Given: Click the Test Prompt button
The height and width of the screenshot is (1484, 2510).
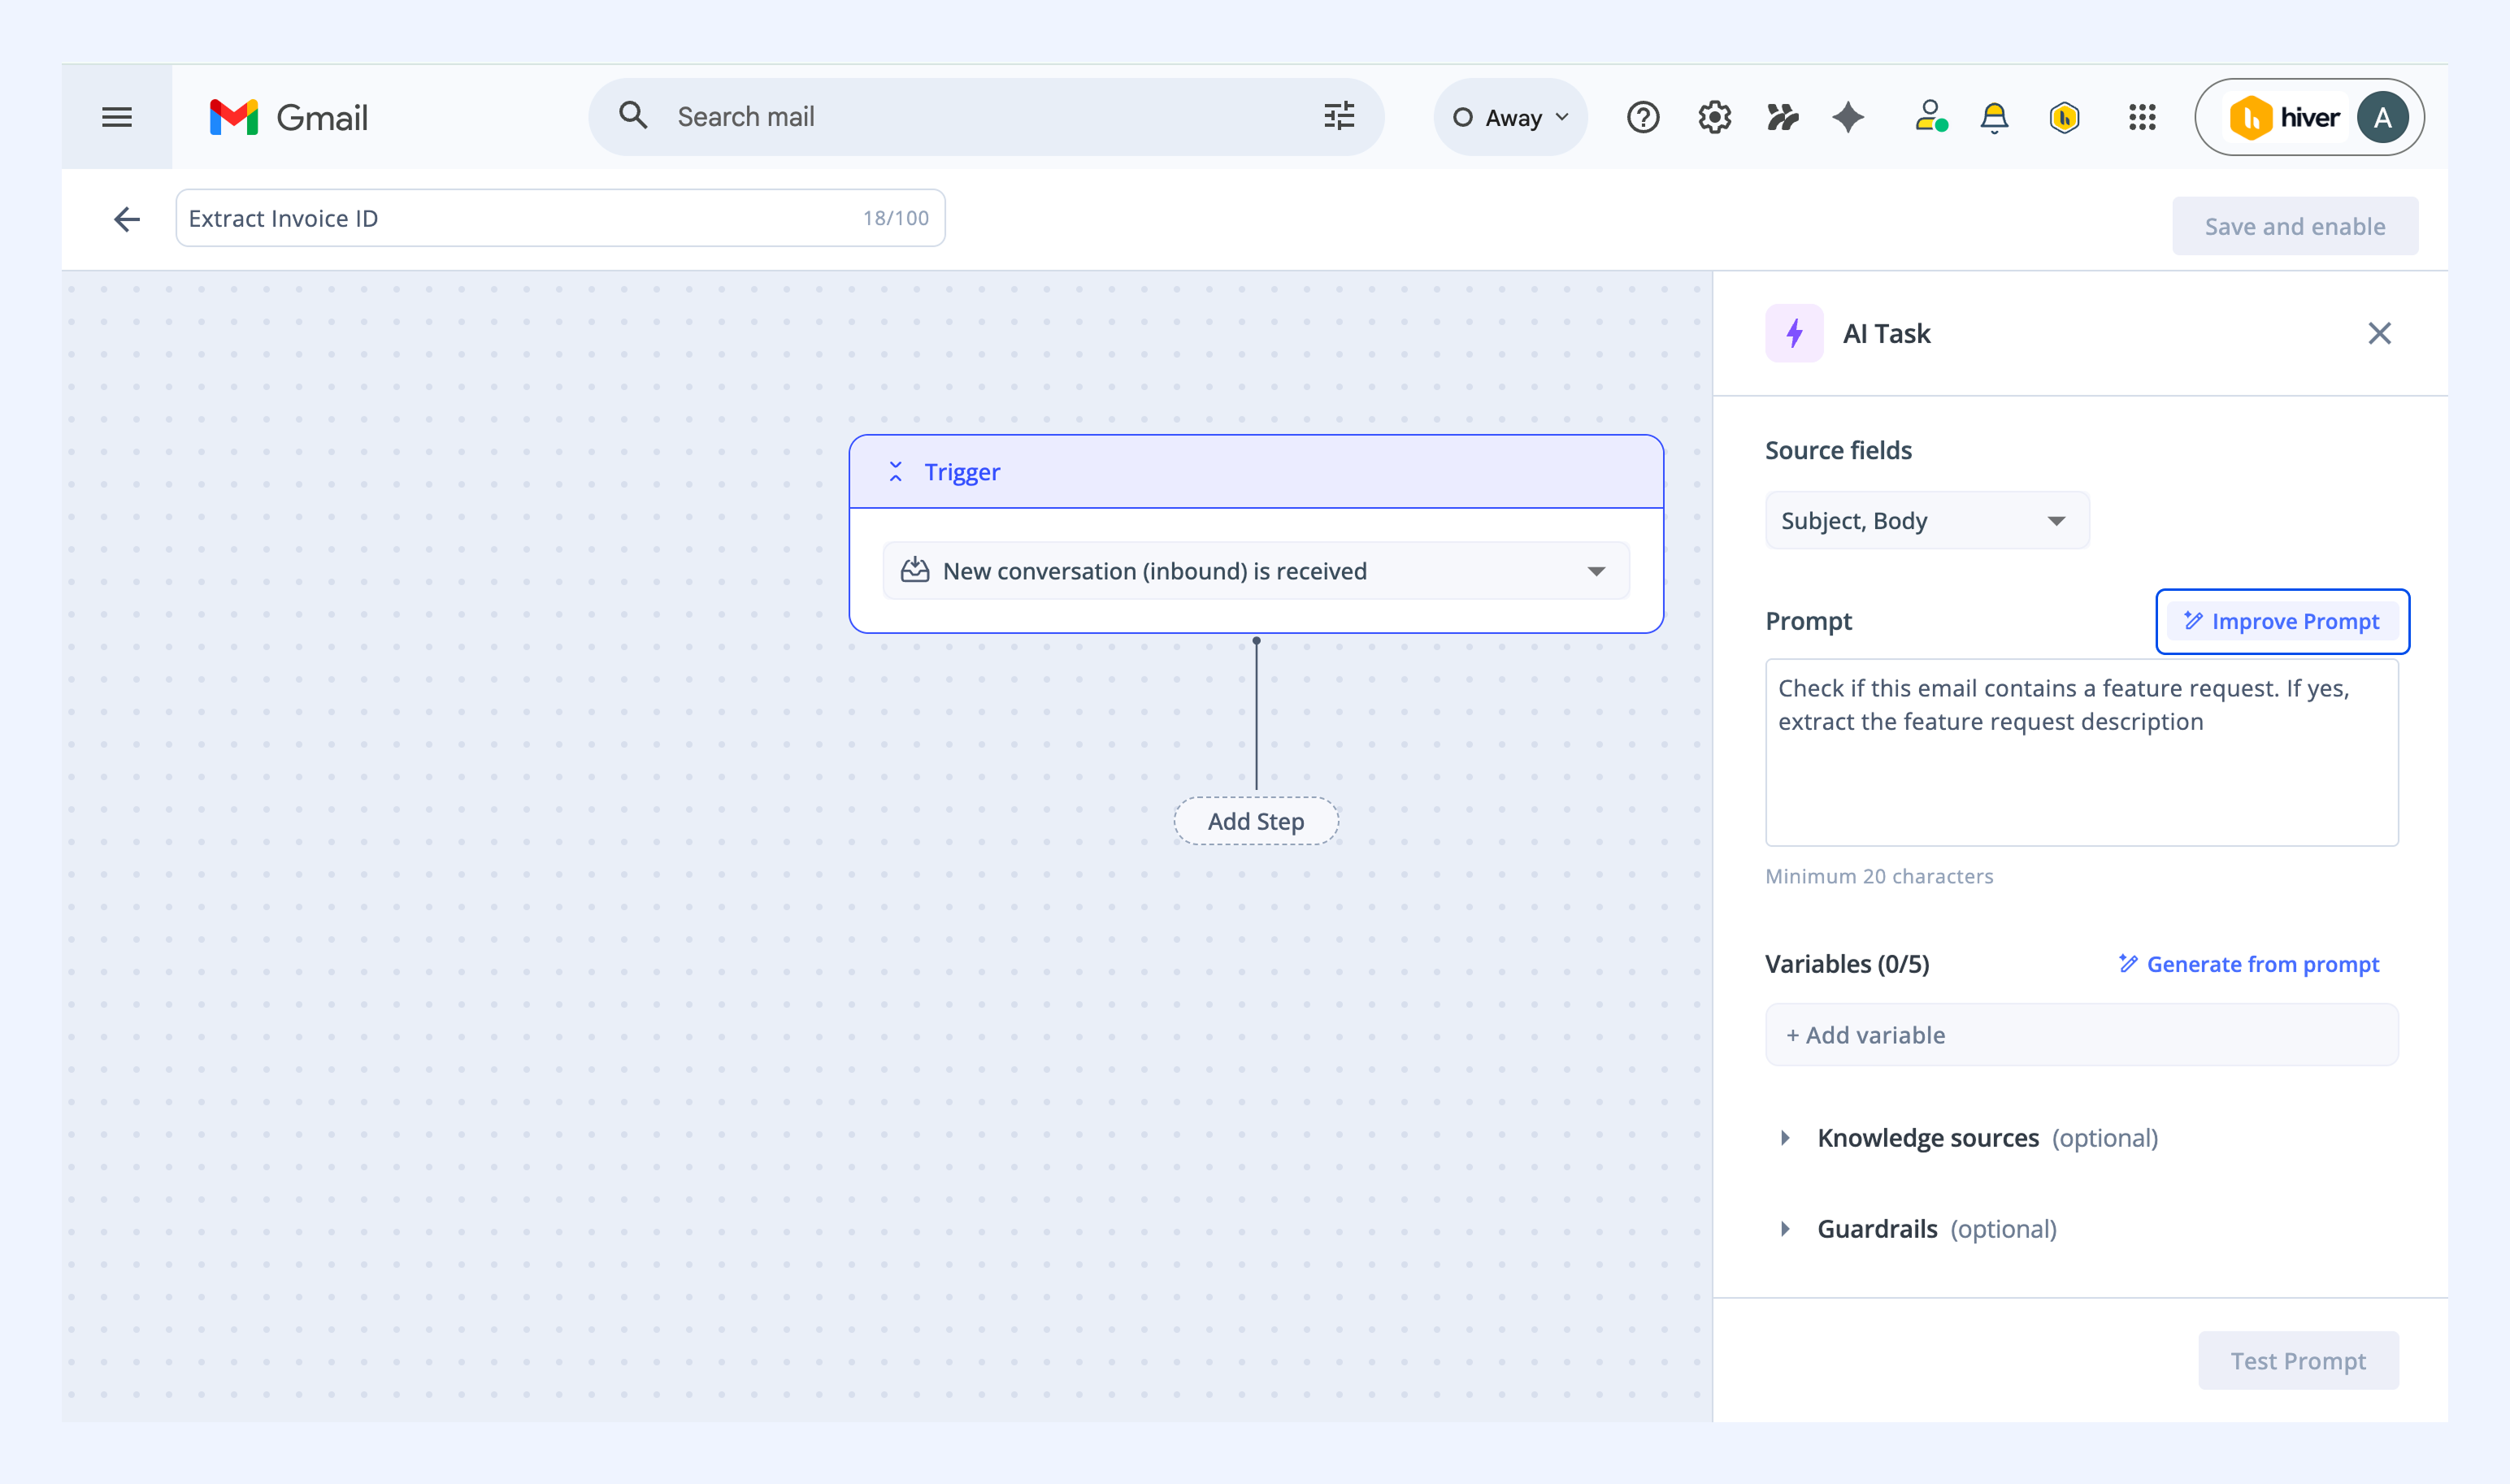Looking at the screenshot, I should pyautogui.click(x=2298, y=1361).
